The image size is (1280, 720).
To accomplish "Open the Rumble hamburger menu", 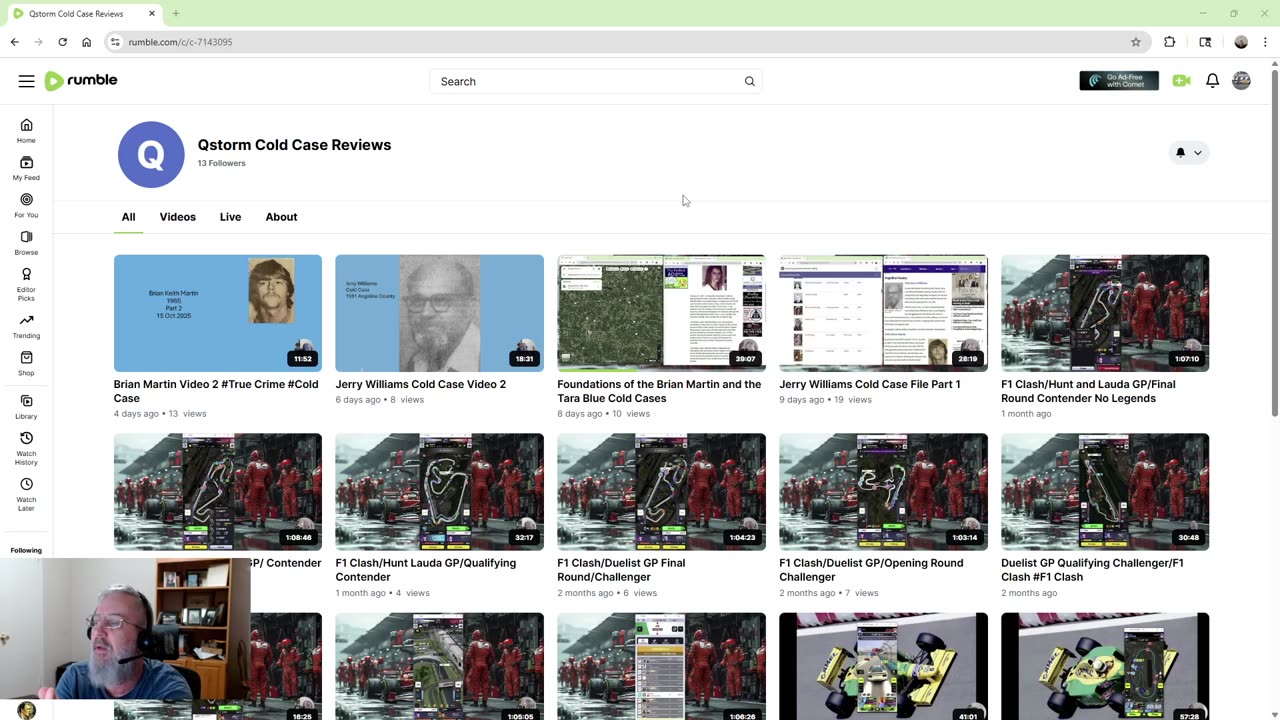I will [x=27, y=81].
